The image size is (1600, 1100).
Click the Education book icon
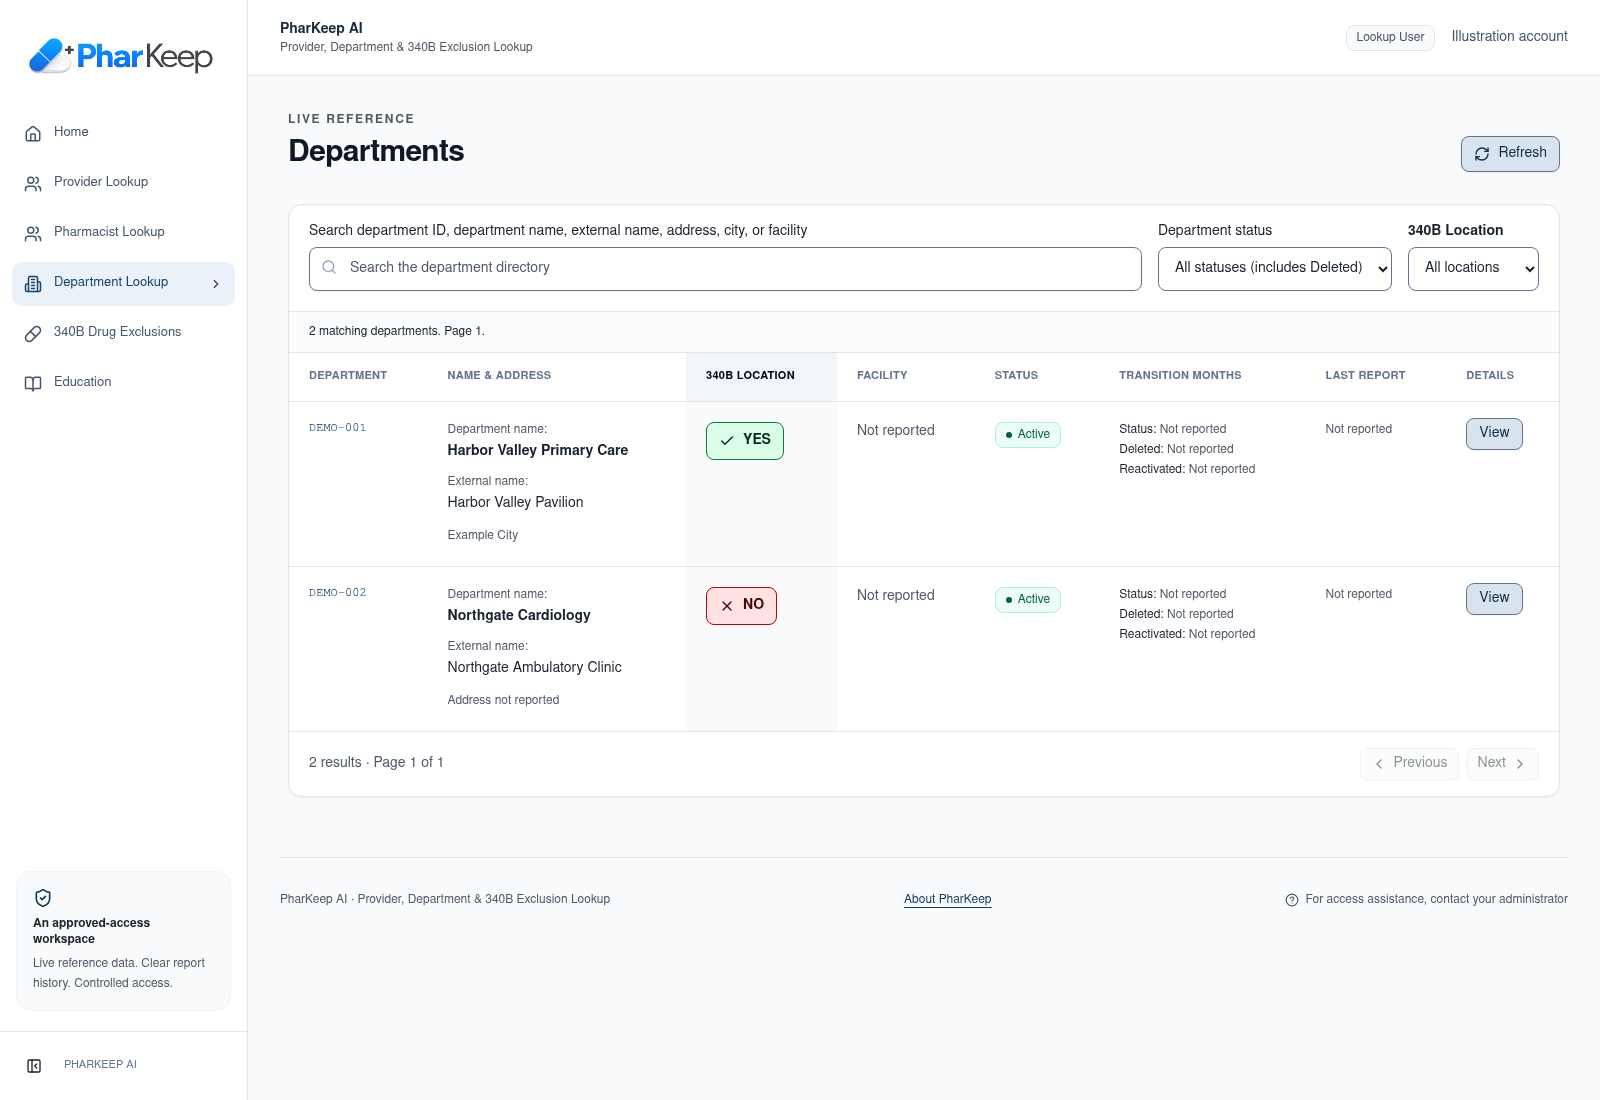pos(33,383)
